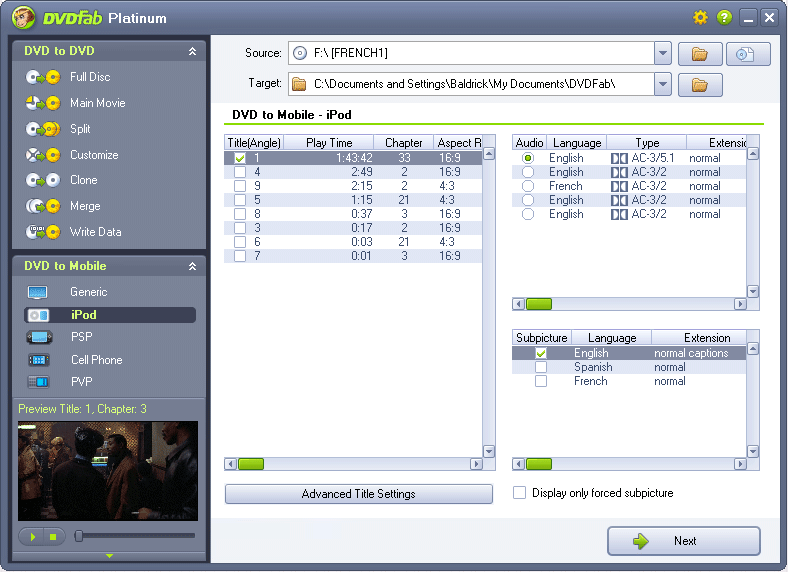This screenshot has height=572, width=788.
Task: Open the Source dropdown list
Action: [663, 53]
